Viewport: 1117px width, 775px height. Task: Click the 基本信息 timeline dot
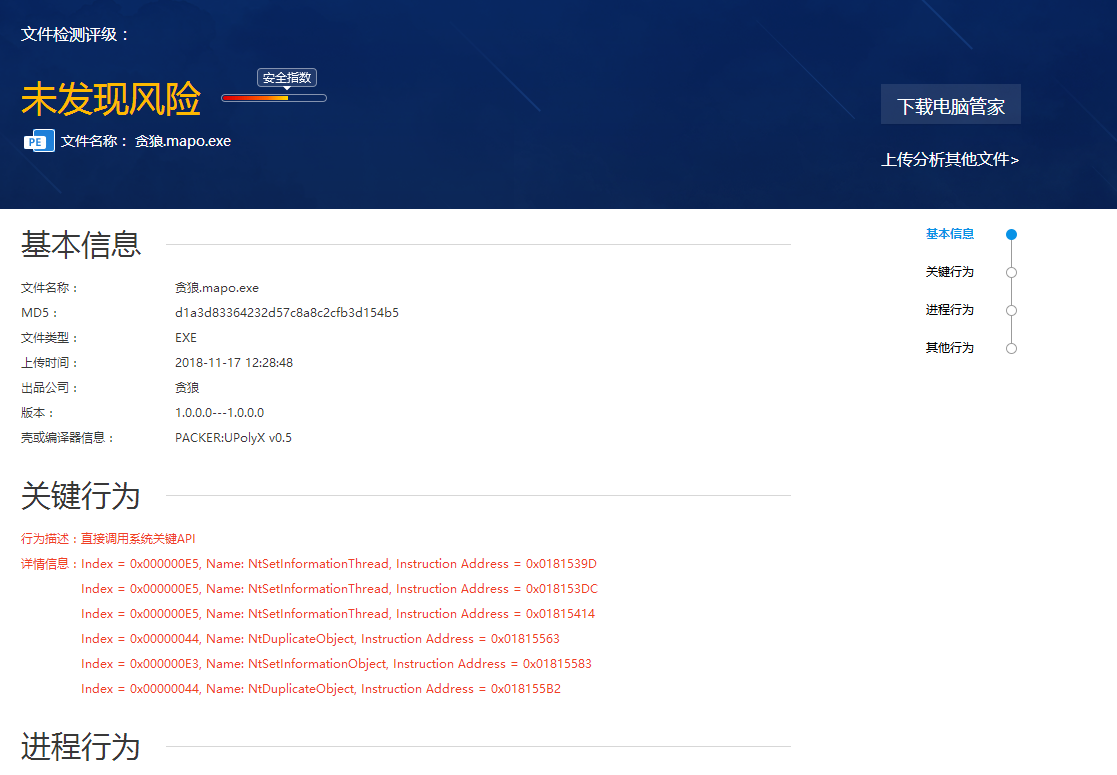(x=1011, y=235)
